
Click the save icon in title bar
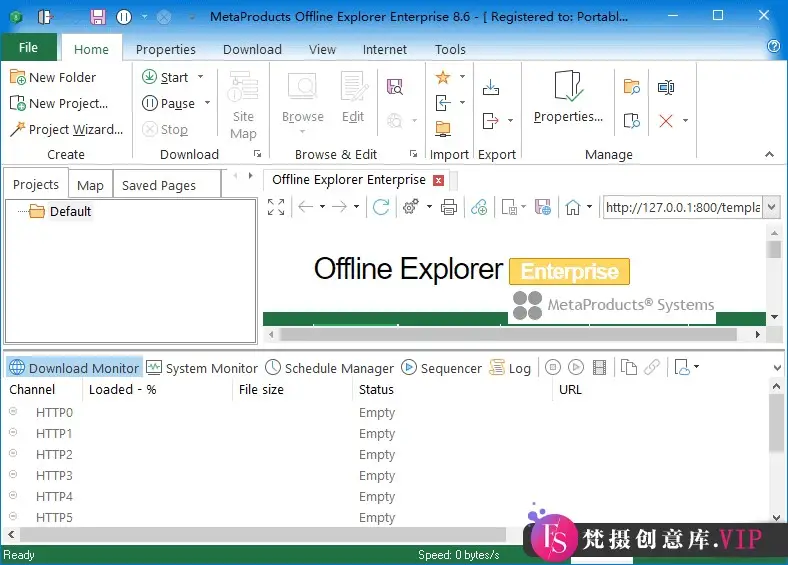[98, 17]
